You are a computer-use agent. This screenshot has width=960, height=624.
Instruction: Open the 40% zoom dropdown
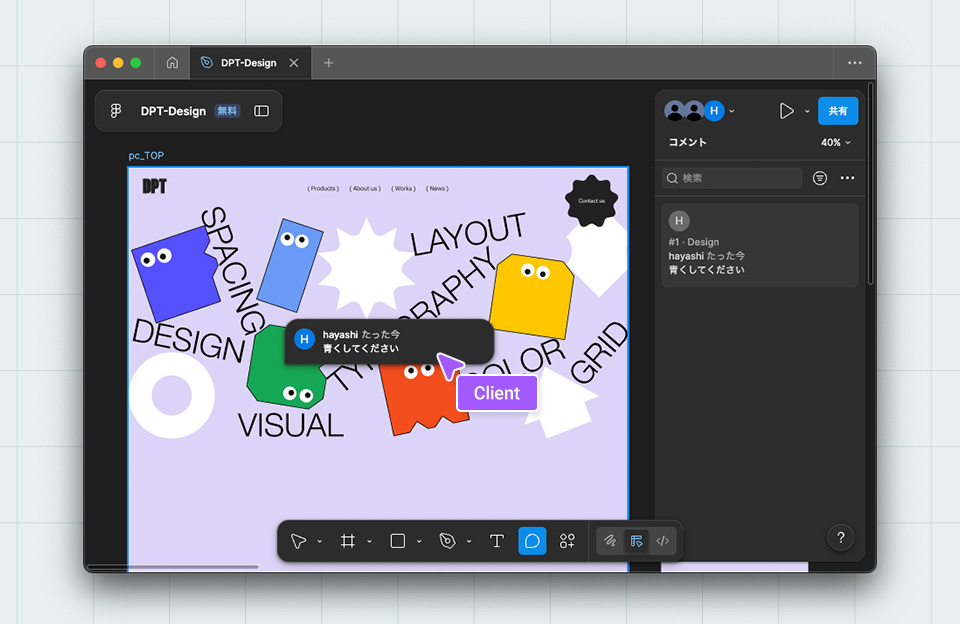pyautogui.click(x=836, y=143)
